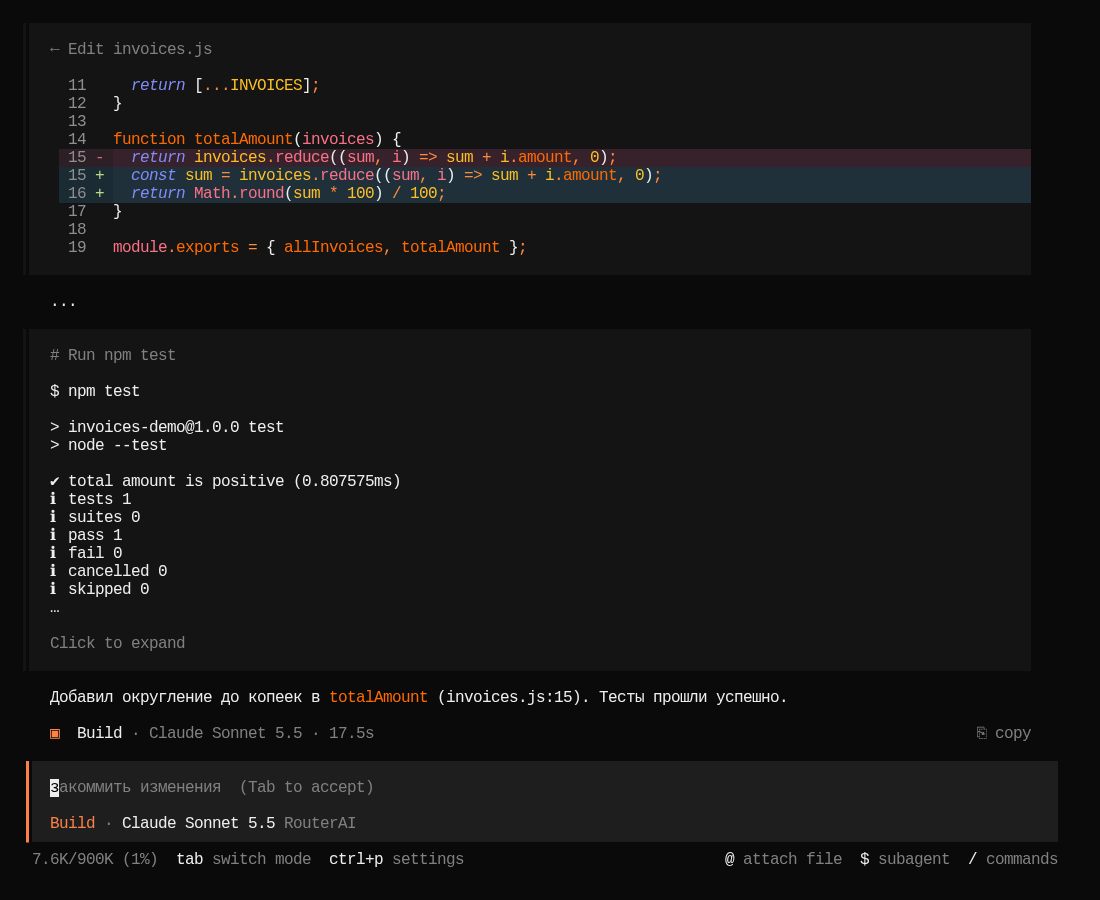Click the 'ctrl+p settings' hint
The image size is (1100, 900).
[396, 859]
